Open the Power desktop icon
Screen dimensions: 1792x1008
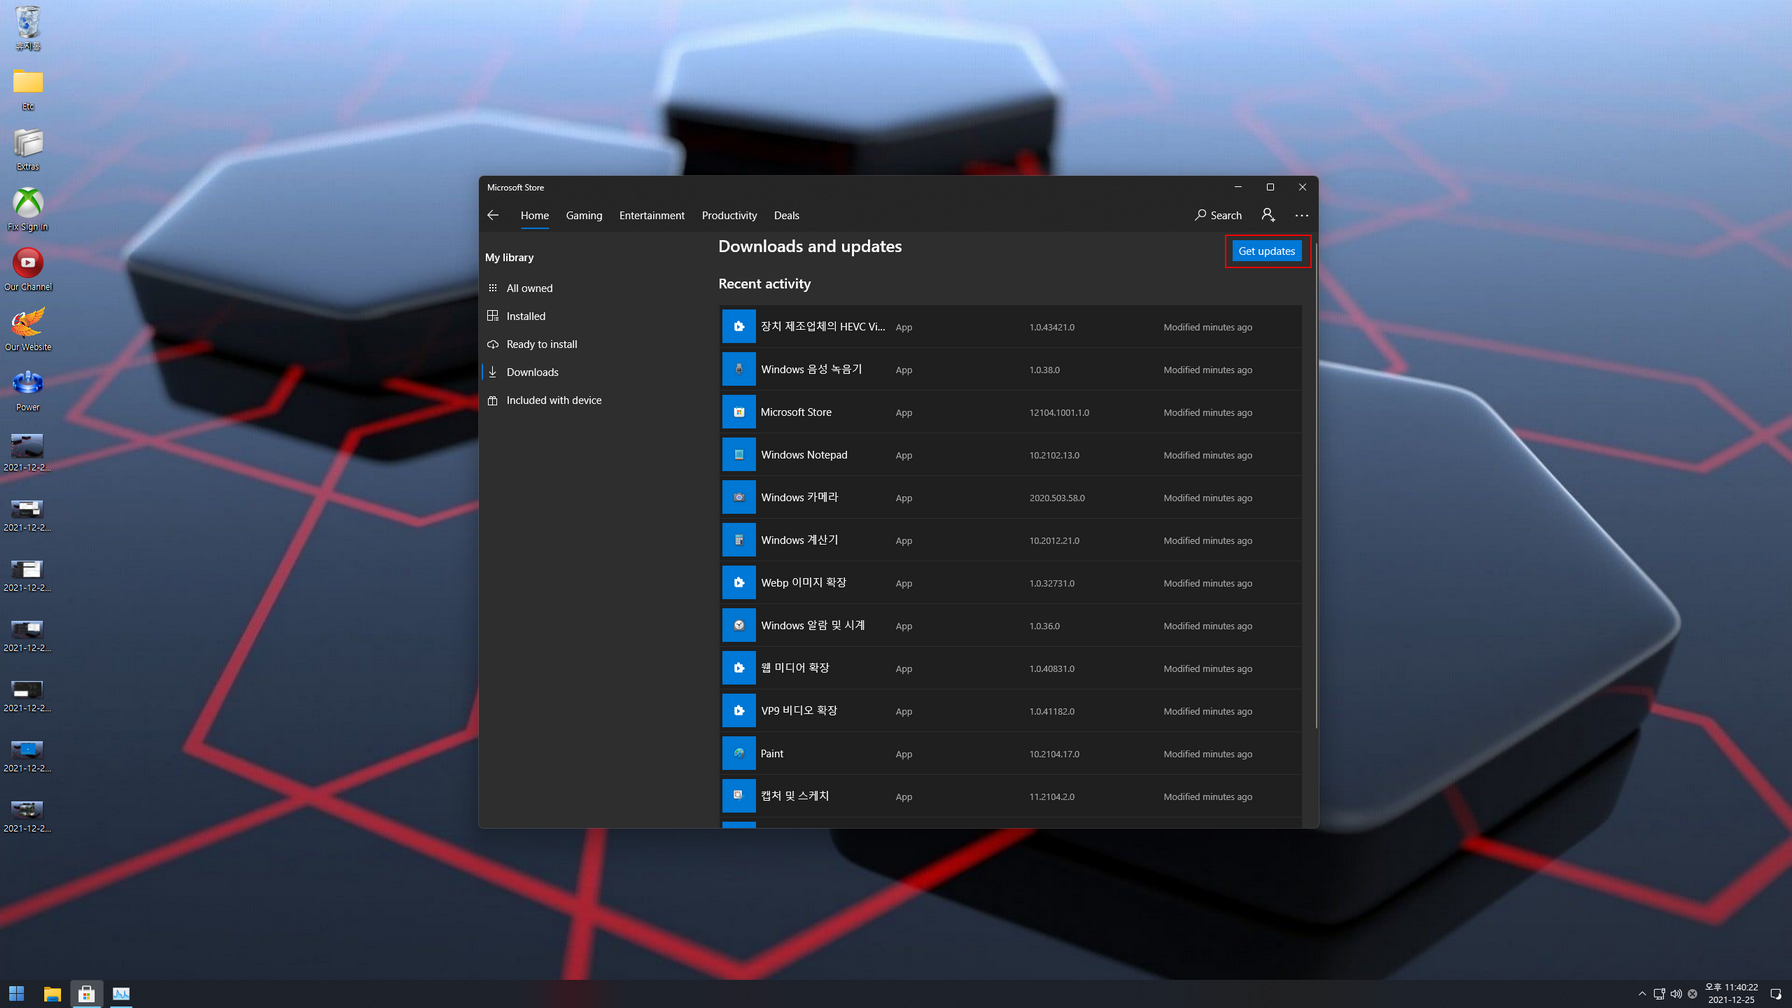point(28,390)
